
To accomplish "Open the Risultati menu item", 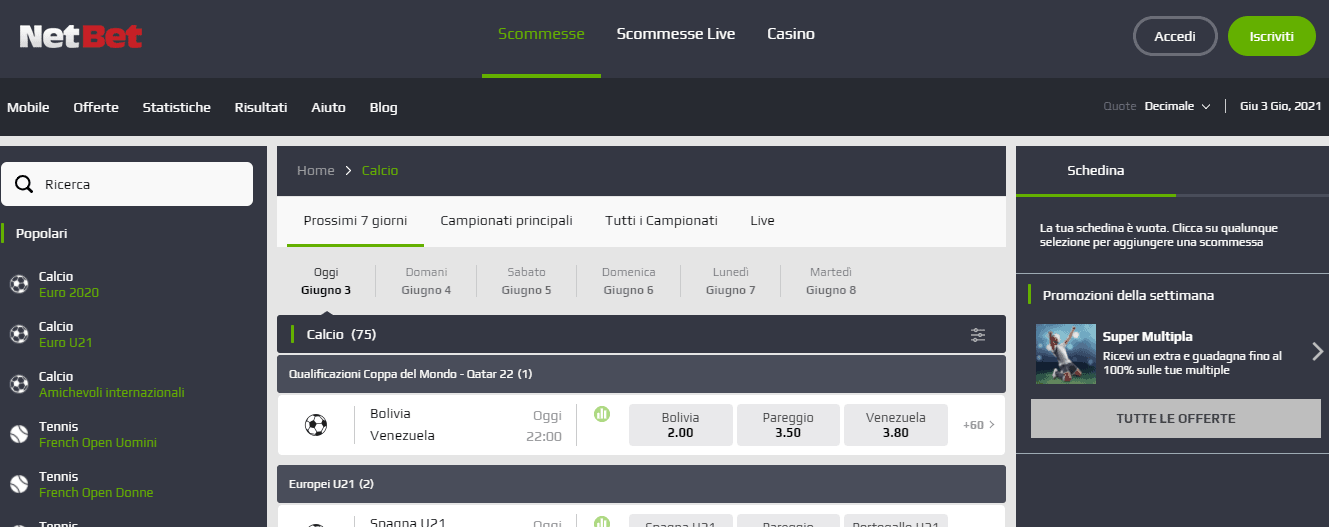I will click(x=261, y=107).
